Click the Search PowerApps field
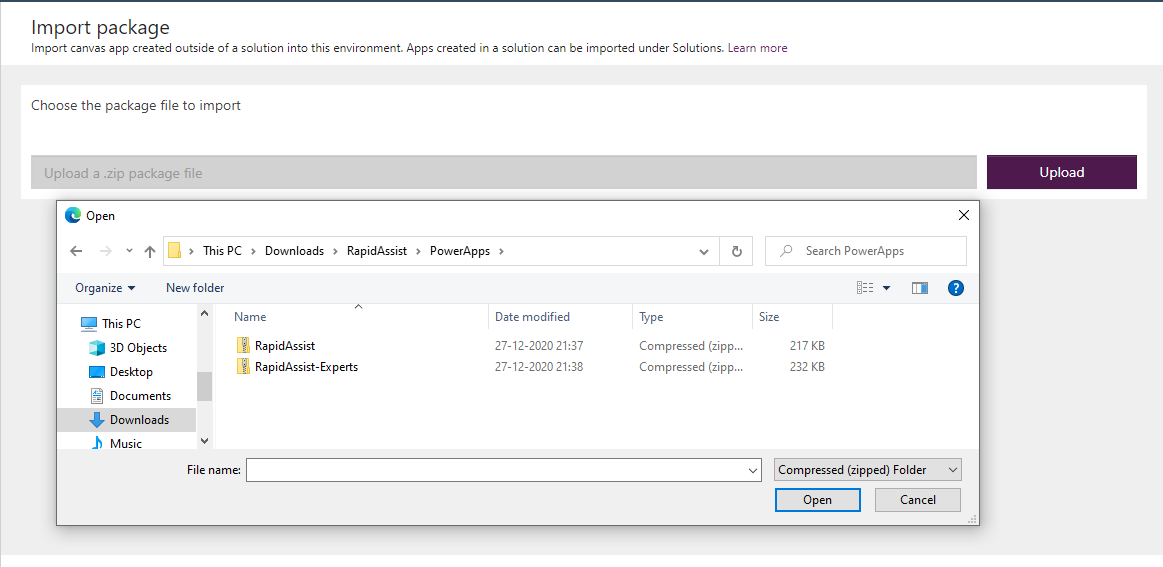The image size is (1163, 567). pyautogui.click(x=866, y=251)
